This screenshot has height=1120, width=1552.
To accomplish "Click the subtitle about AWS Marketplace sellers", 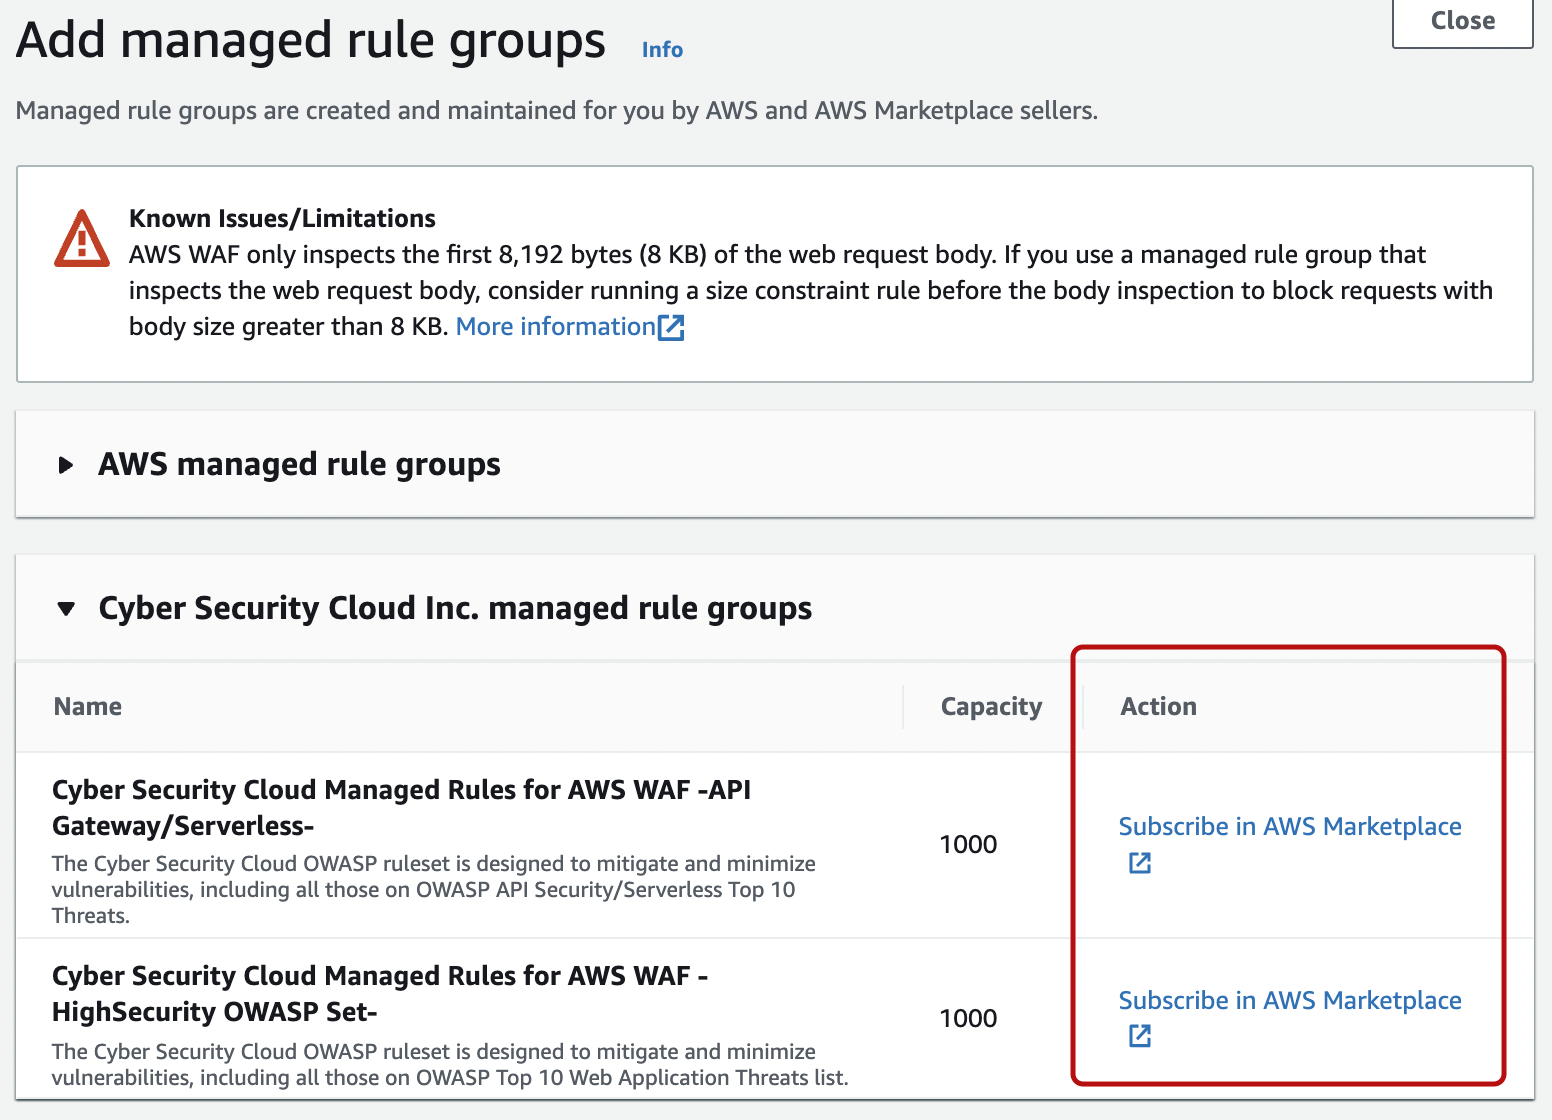I will click(557, 111).
